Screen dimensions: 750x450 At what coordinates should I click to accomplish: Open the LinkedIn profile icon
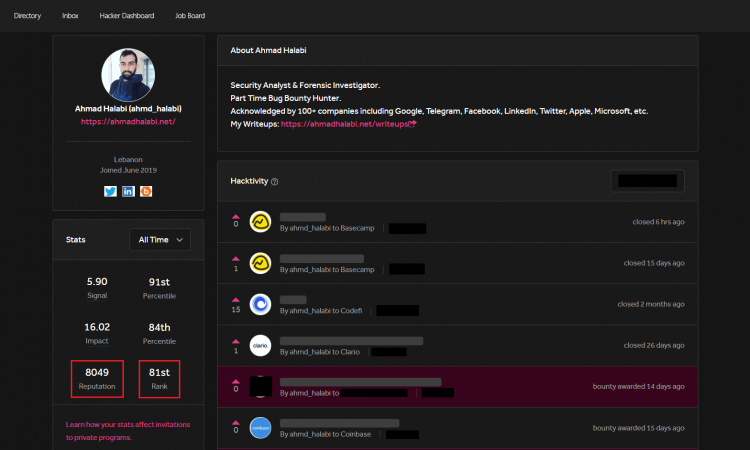click(x=128, y=191)
